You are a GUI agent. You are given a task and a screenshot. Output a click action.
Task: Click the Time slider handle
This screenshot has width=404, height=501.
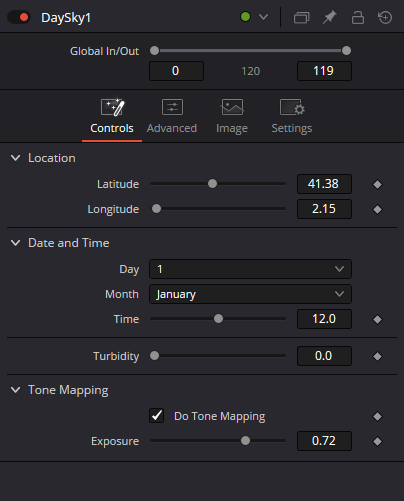pyautogui.click(x=218, y=319)
